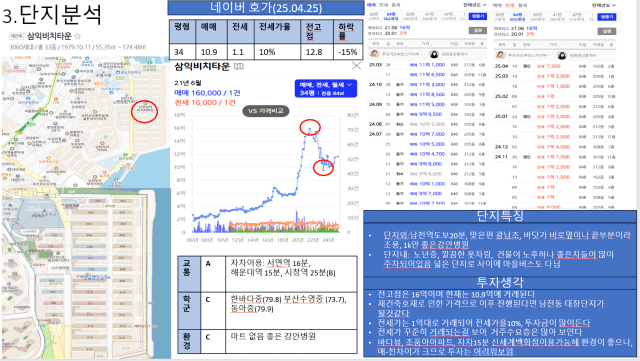This screenshot has width=640, height=361.
Task: Click the 전세 16,000 / 1건 chart label
Action: [x=205, y=103]
